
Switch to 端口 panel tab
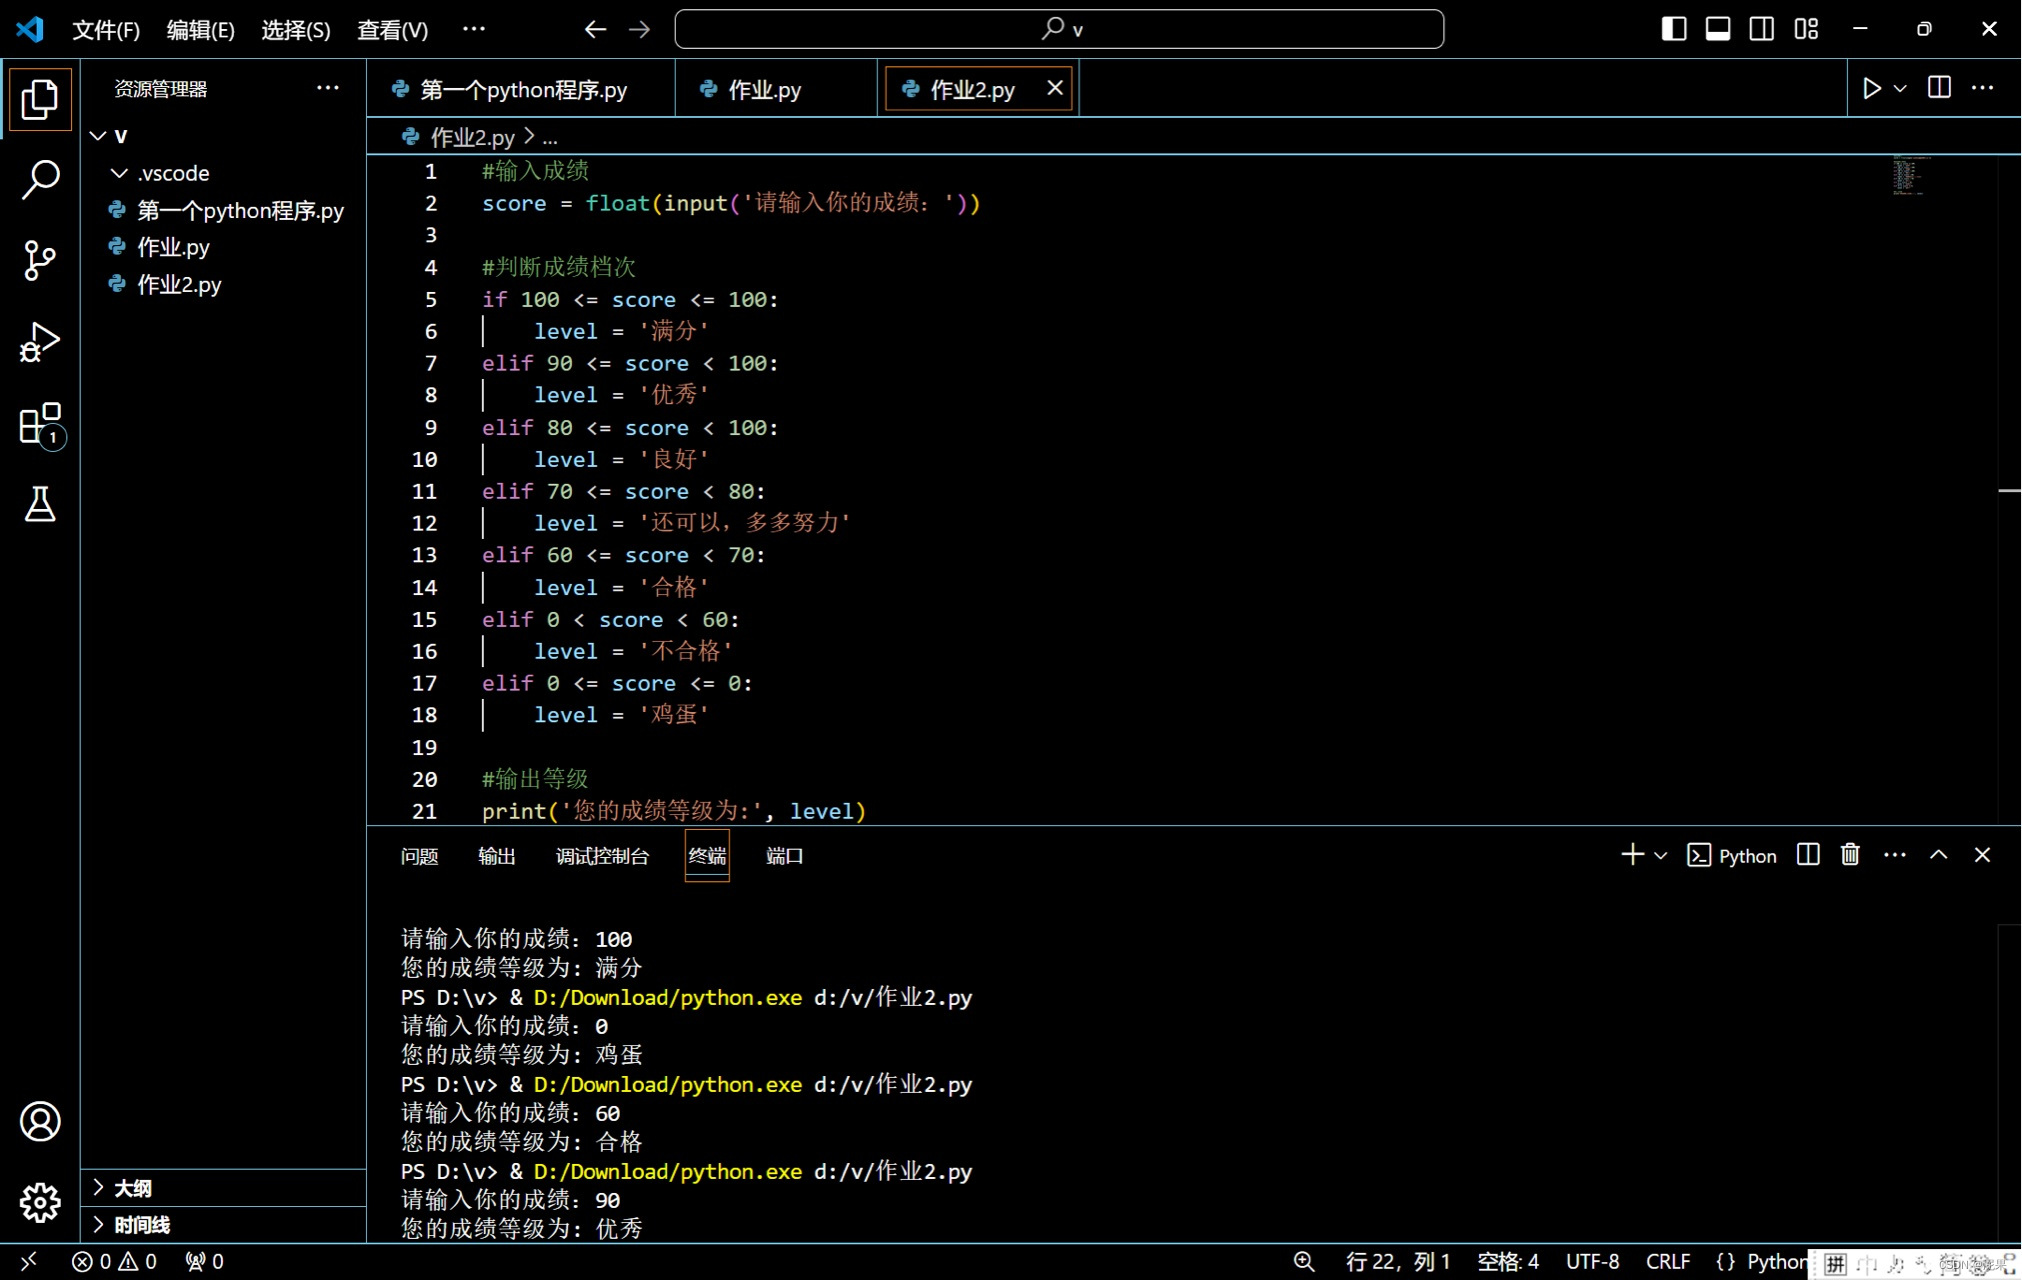click(x=784, y=856)
